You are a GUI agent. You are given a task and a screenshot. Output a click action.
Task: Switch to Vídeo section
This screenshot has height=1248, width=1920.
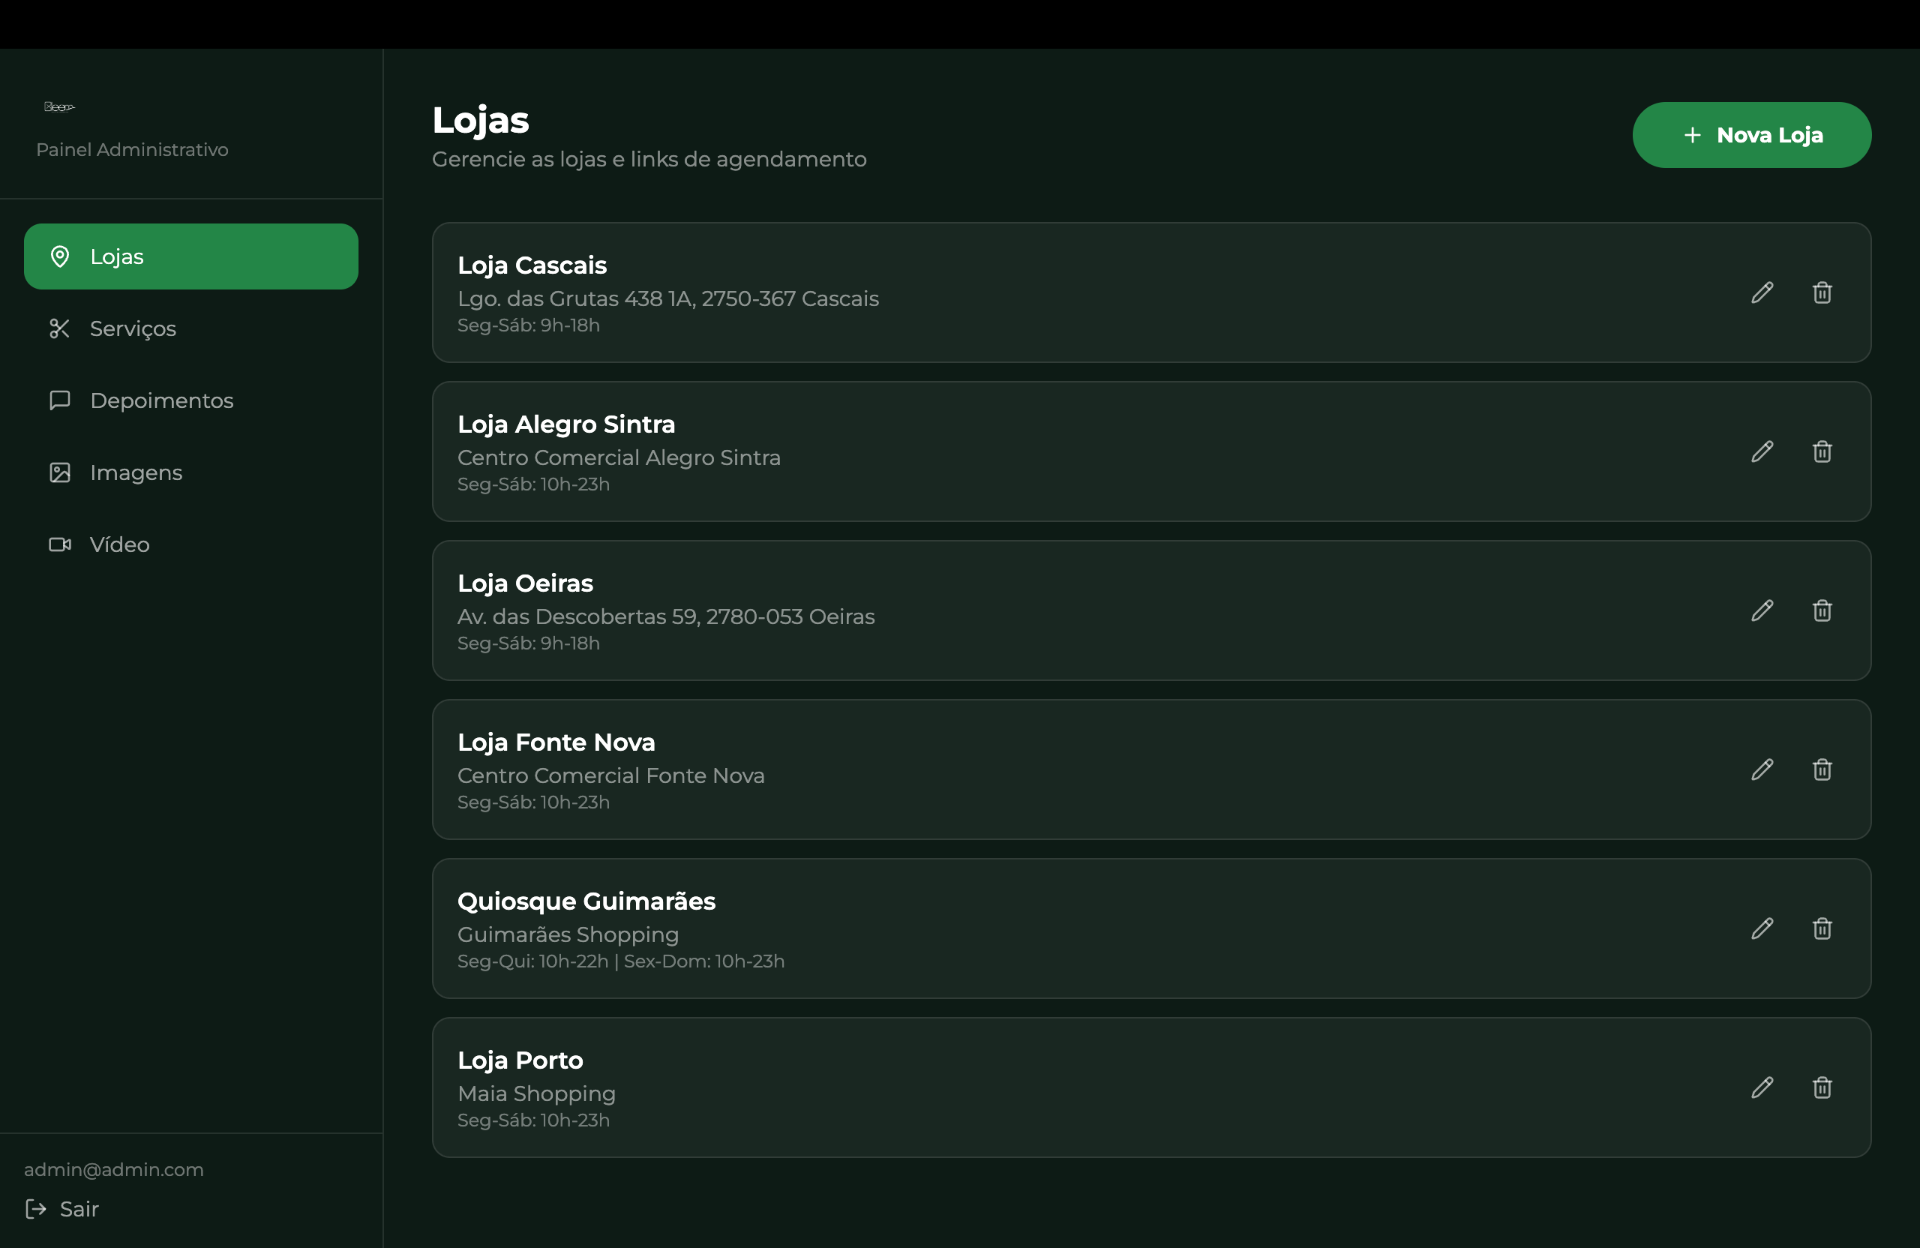pyautogui.click(x=191, y=544)
